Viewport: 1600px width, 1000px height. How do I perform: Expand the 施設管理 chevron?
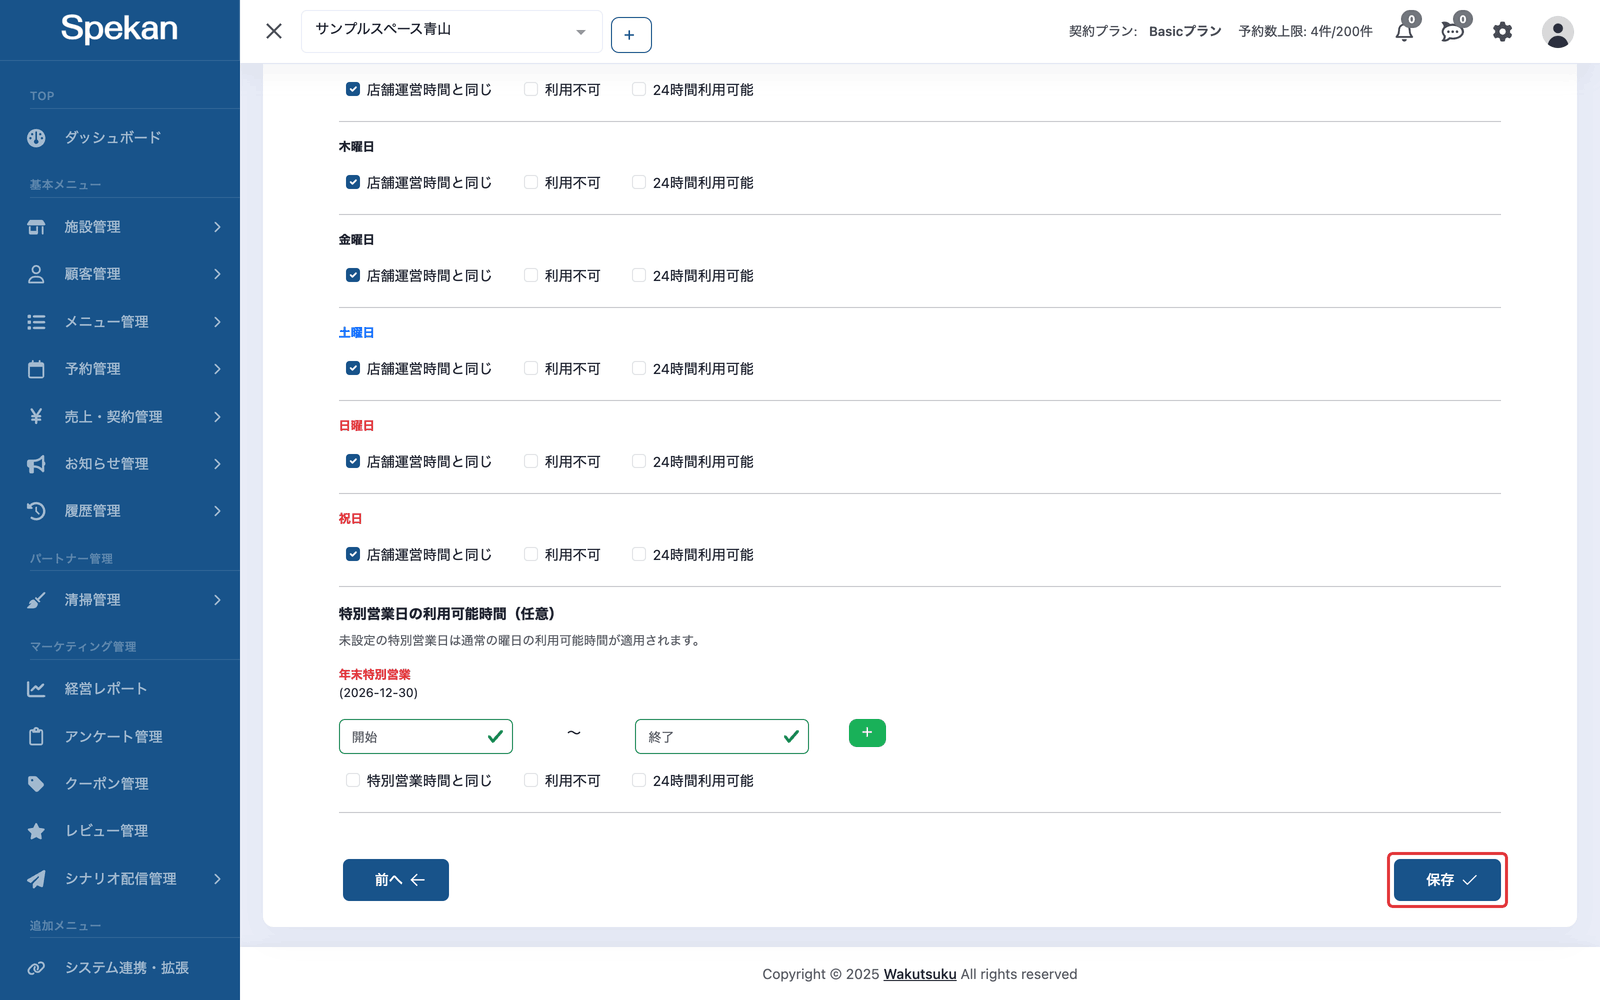coord(217,227)
